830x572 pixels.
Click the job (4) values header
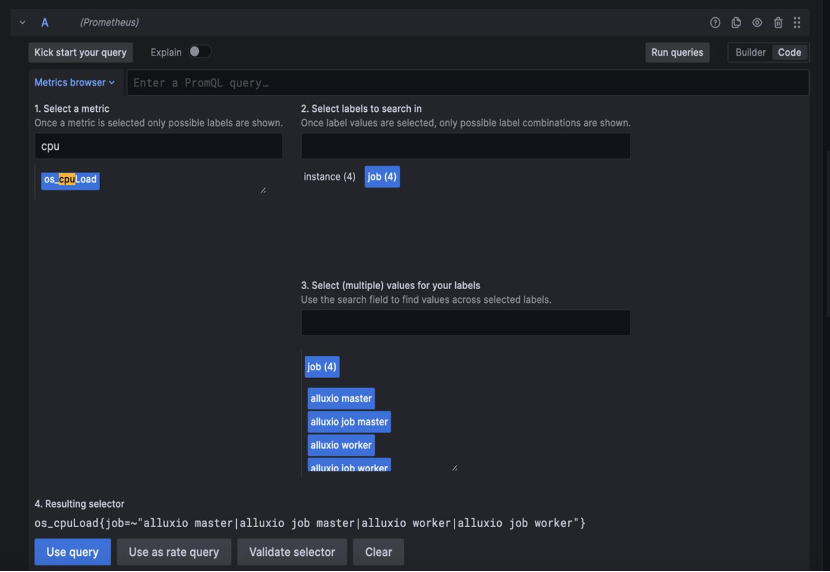pyautogui.click(x=322, y=367)
